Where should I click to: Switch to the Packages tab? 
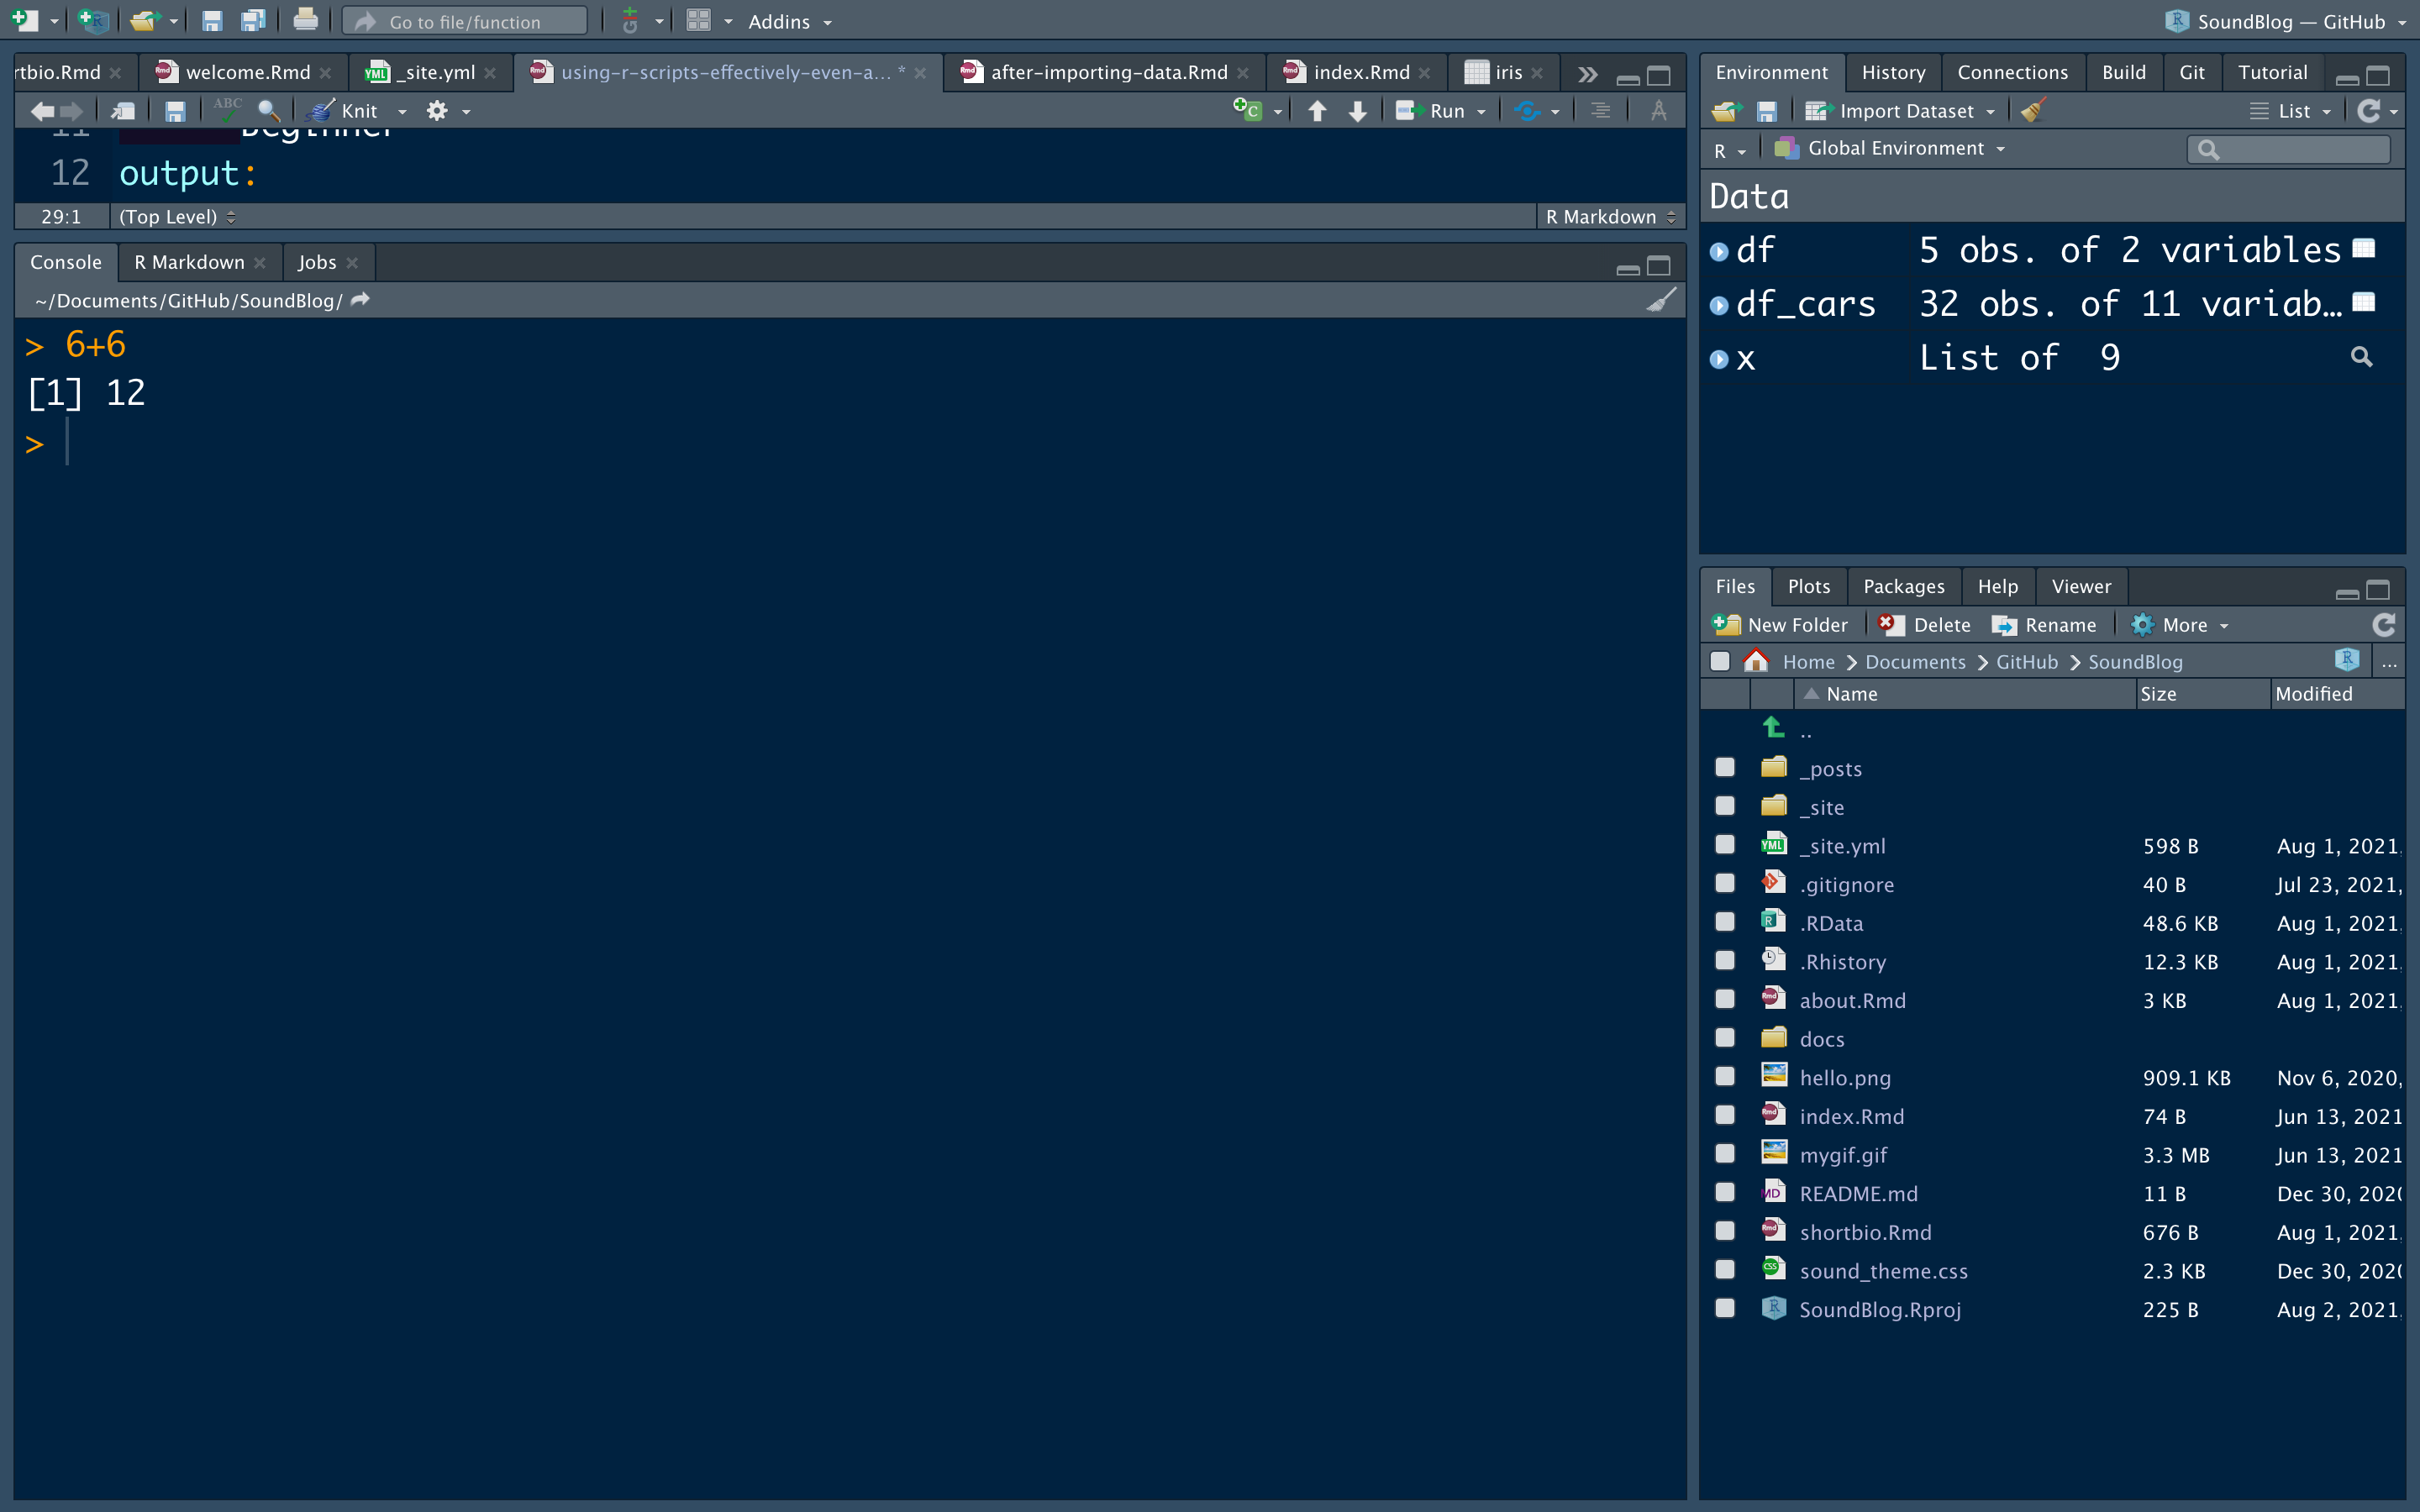pyautogui.click(x=1904, y=587)
